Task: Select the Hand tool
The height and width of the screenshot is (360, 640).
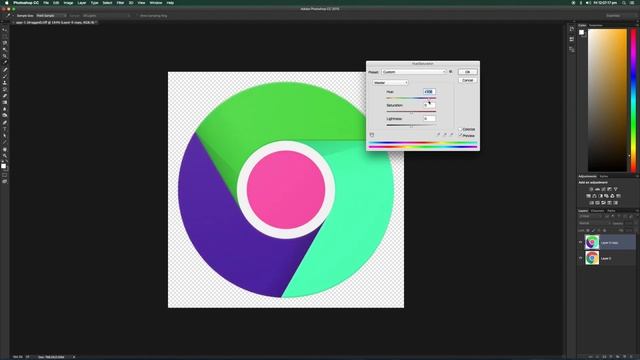Action: click(4, 149)
